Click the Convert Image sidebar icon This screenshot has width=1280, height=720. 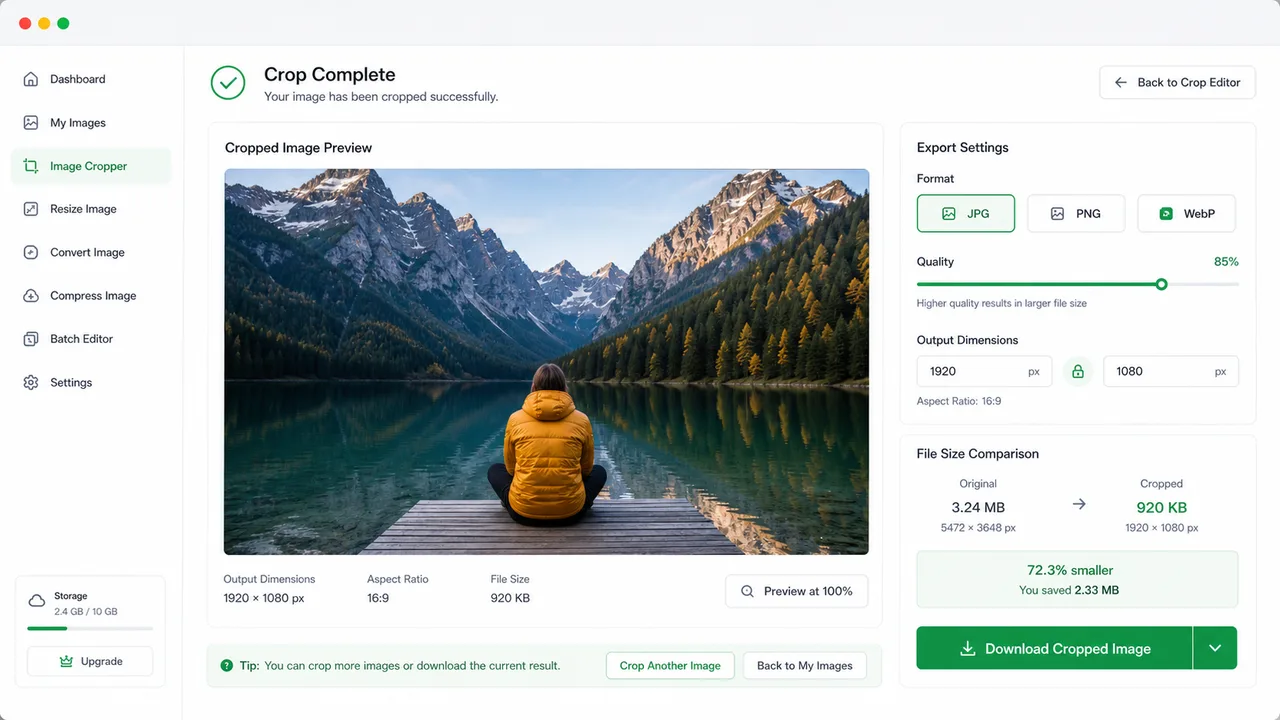(31, 253)
